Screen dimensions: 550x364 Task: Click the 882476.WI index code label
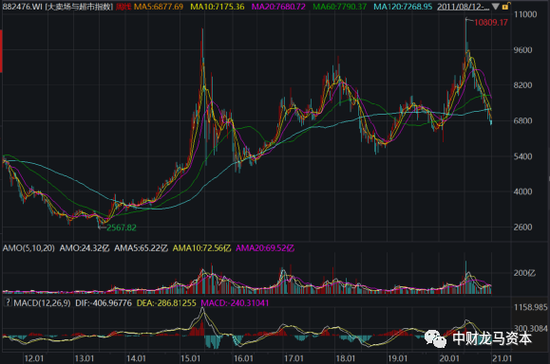[x=22, y=7]
